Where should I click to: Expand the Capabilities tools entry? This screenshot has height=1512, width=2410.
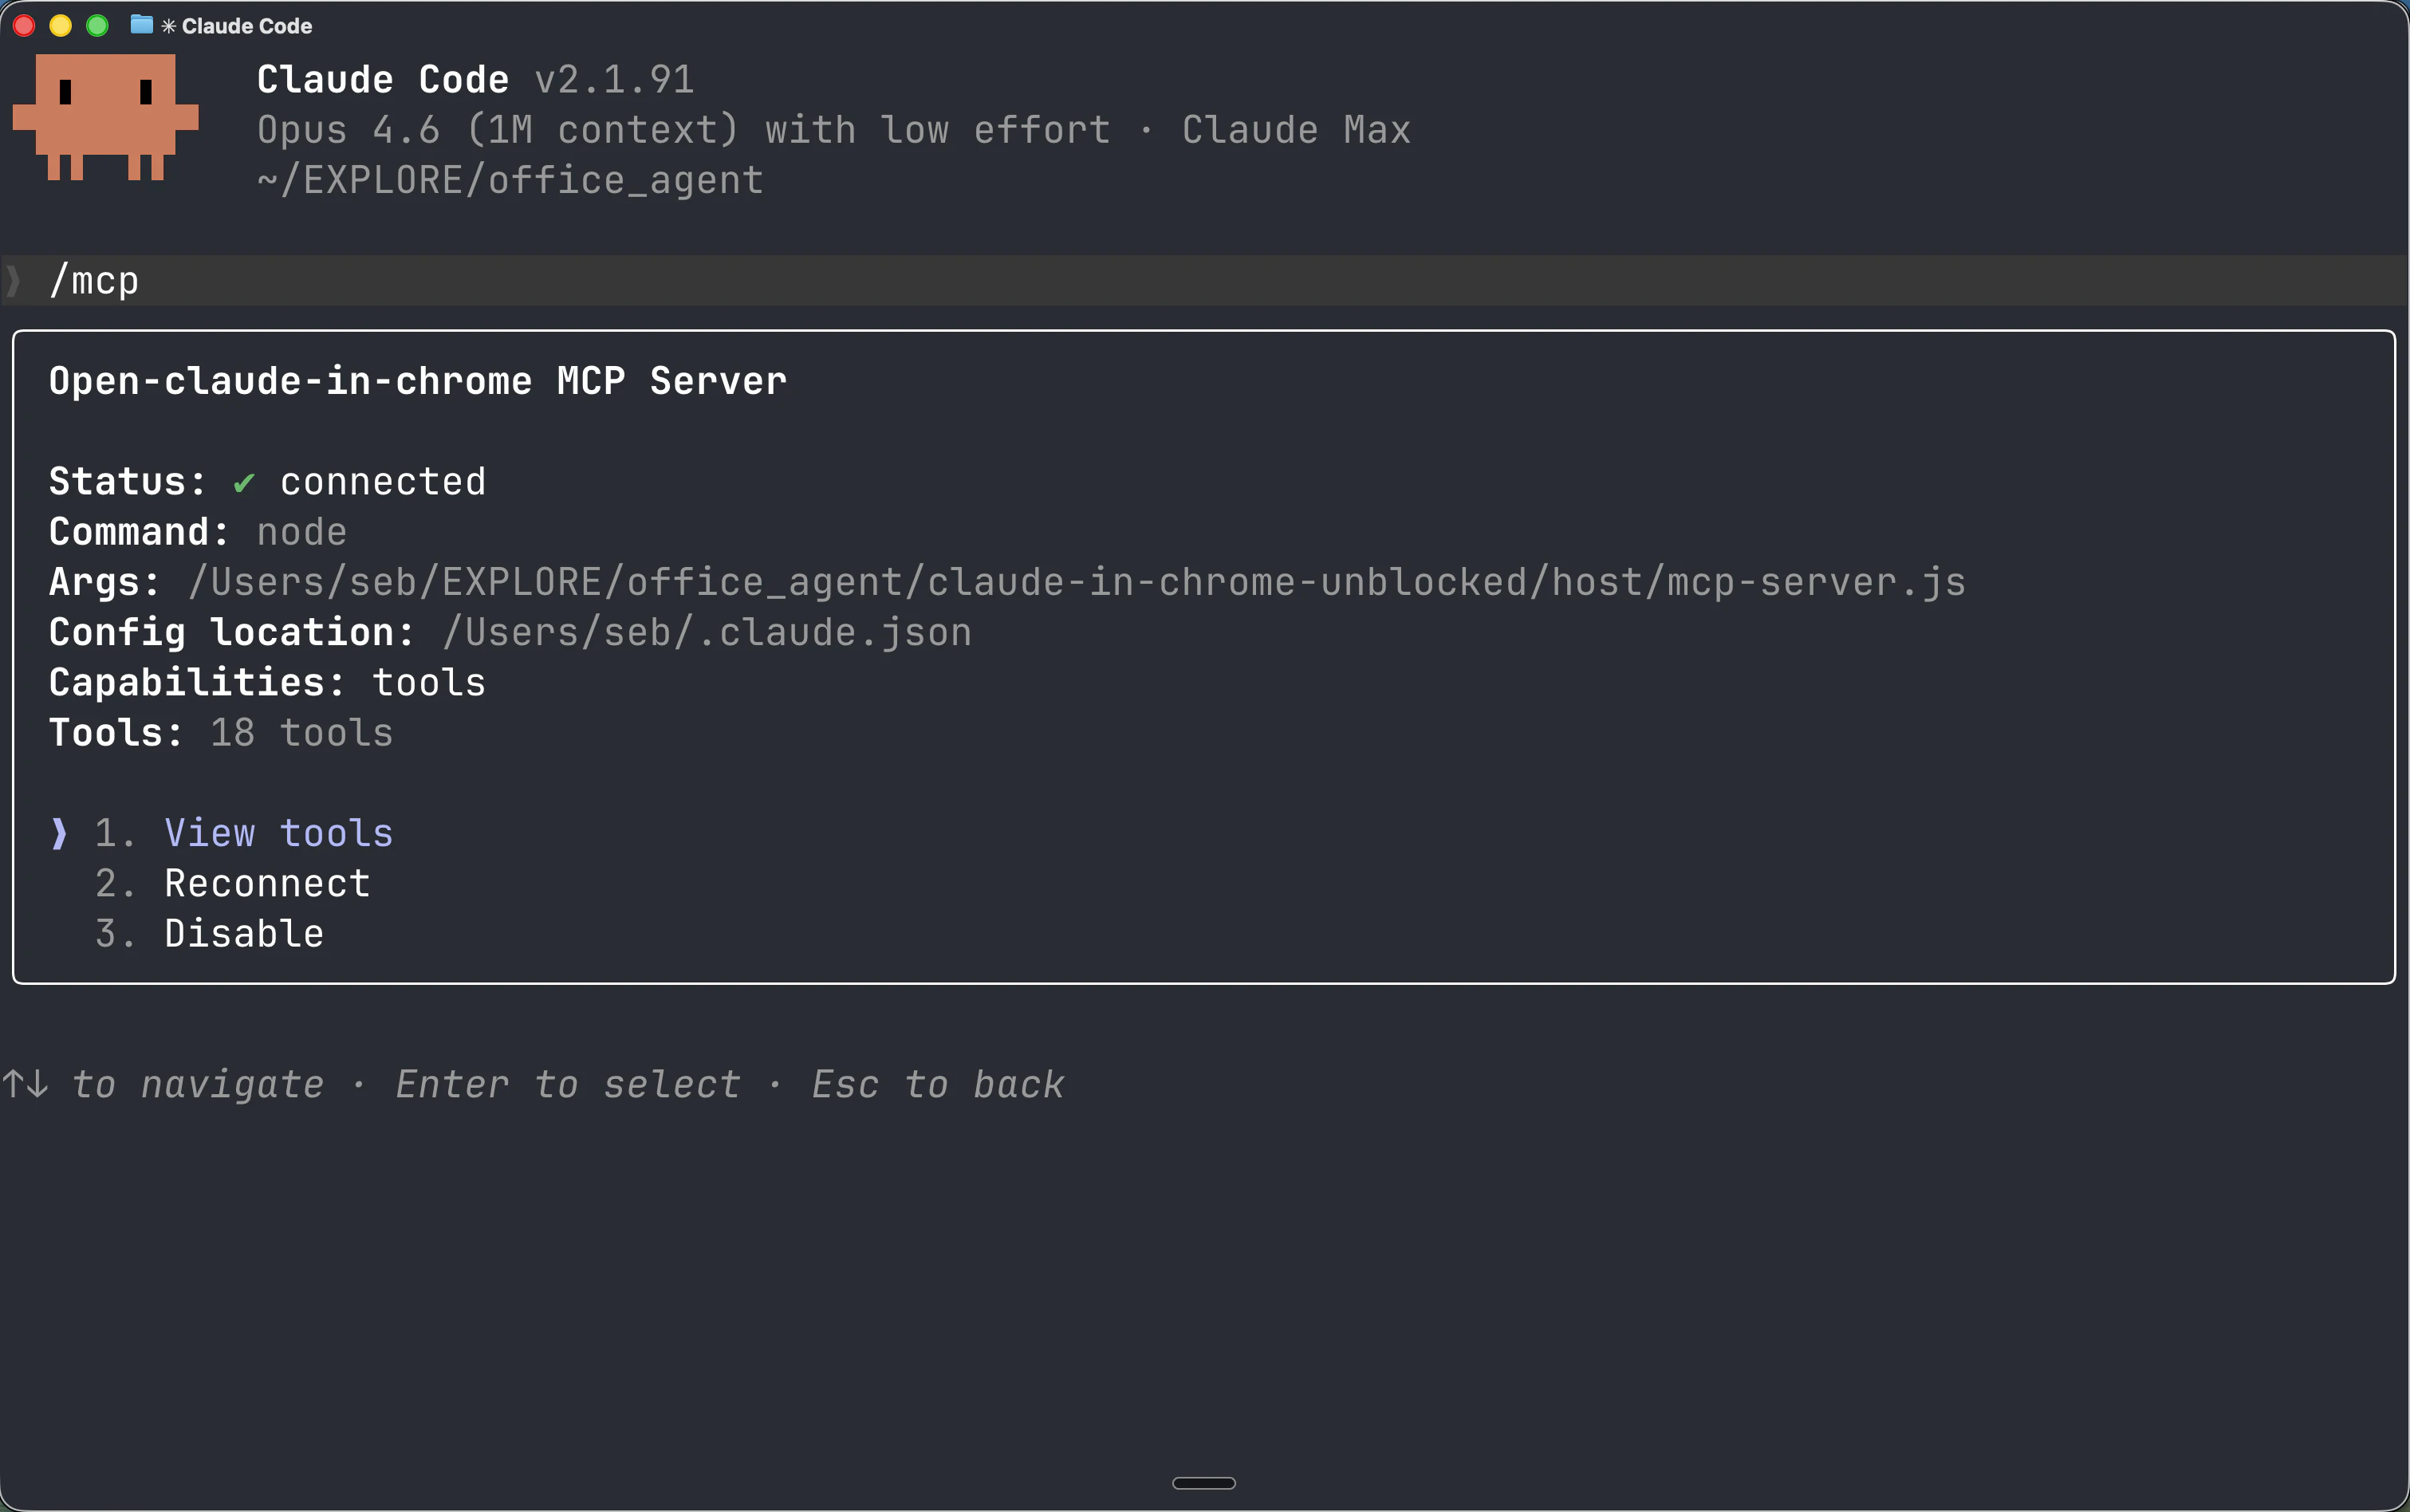point(428,682)
